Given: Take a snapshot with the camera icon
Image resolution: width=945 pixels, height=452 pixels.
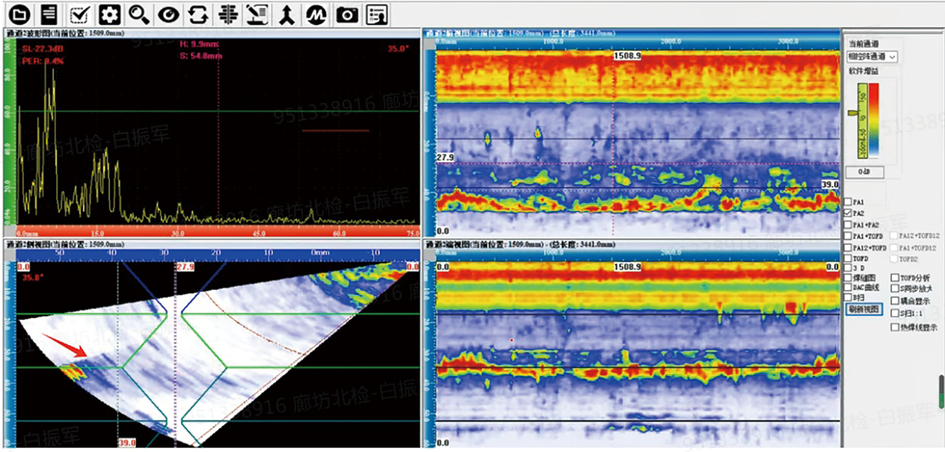Looking at the screenshot, I should coord(346,14).
